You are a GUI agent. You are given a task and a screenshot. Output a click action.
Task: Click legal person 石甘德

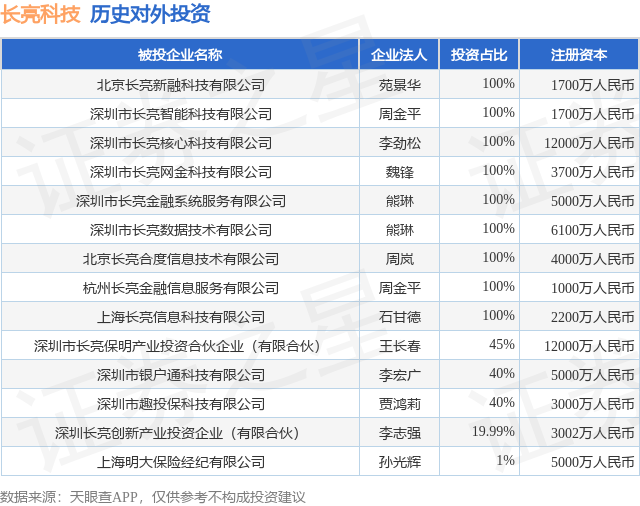tap(400, 317)
